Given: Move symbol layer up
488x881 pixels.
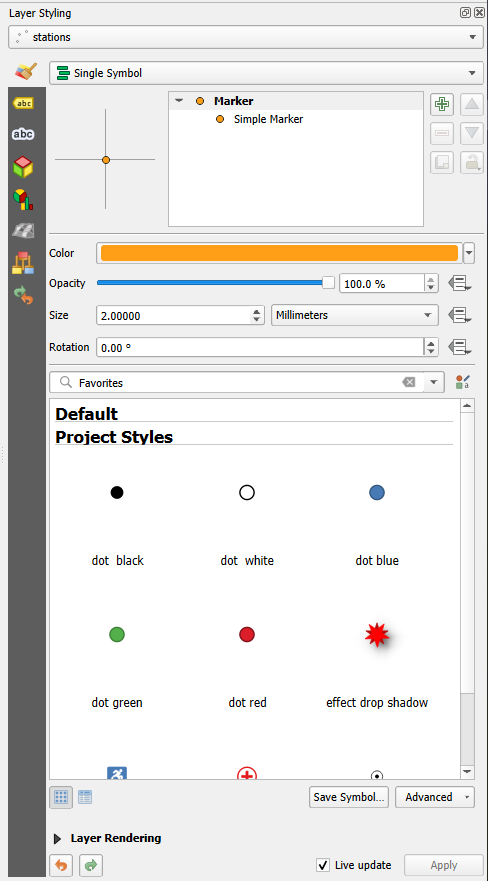Looking at the screenshot, I should click(472, 104).
